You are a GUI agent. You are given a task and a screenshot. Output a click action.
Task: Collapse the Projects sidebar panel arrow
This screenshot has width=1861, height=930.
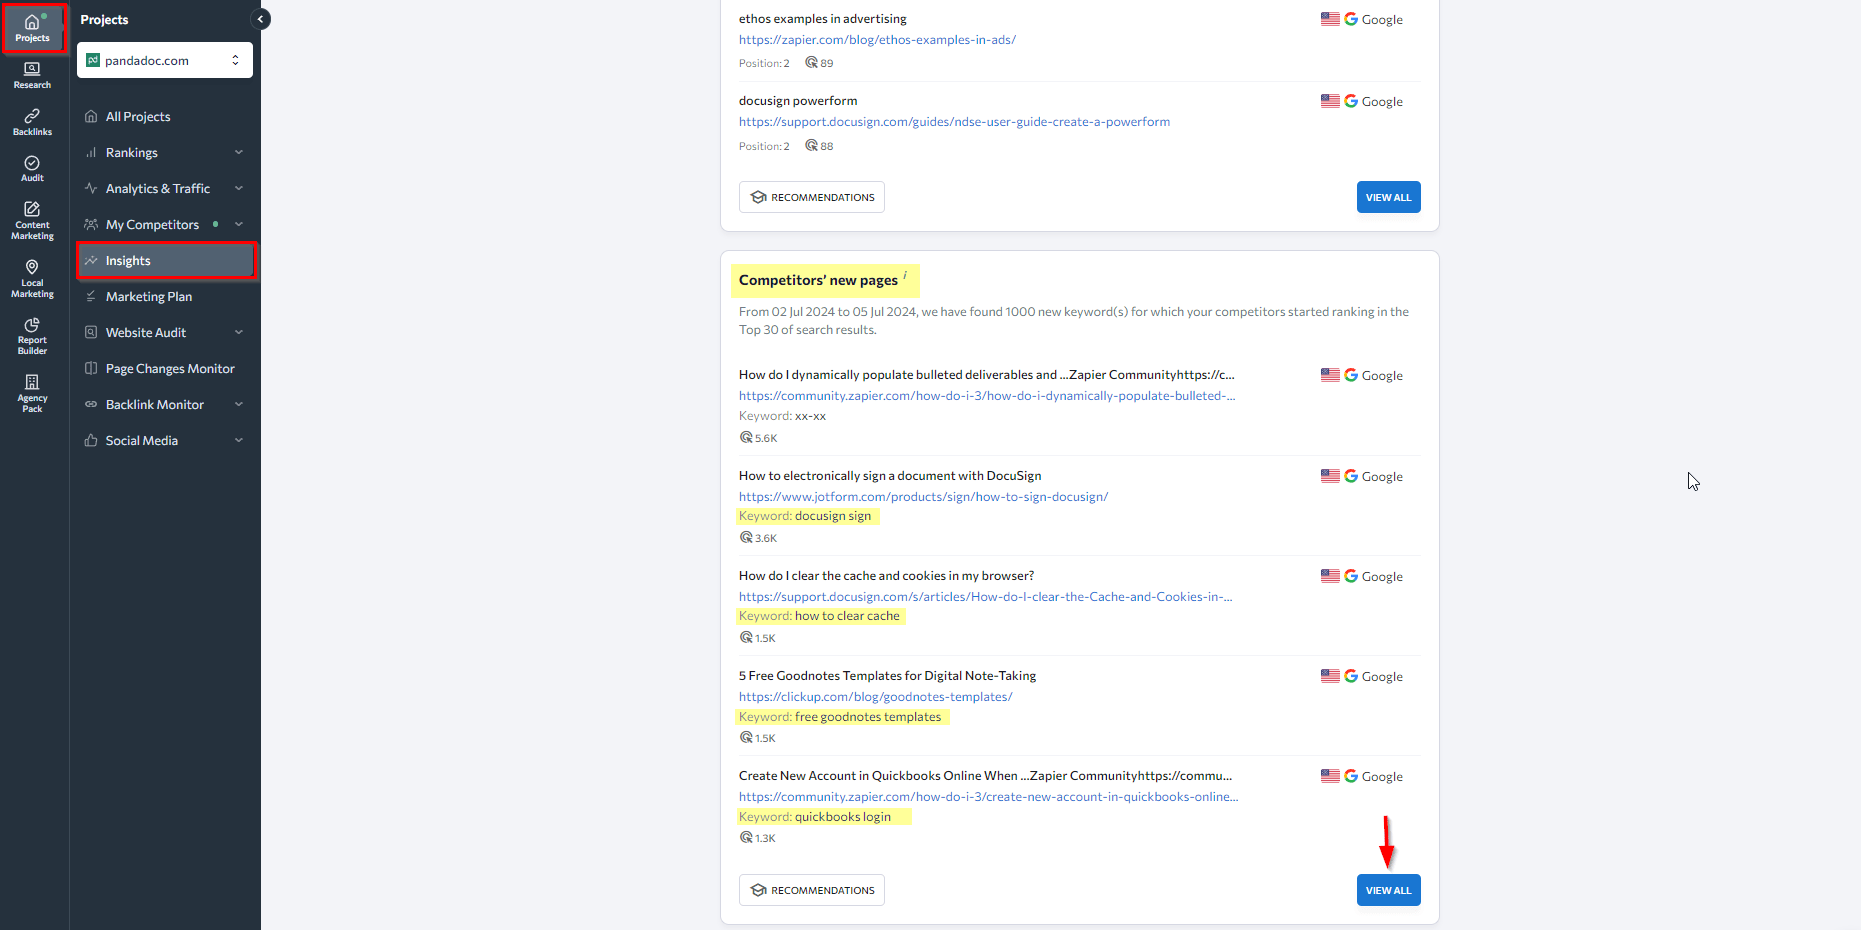coord(260,19)
